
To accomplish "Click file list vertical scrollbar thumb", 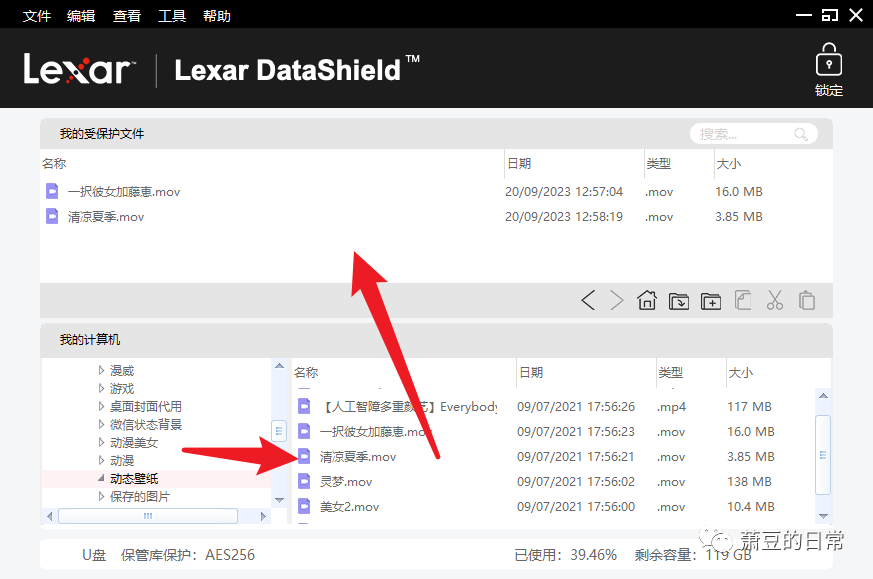I will [823, 455].
